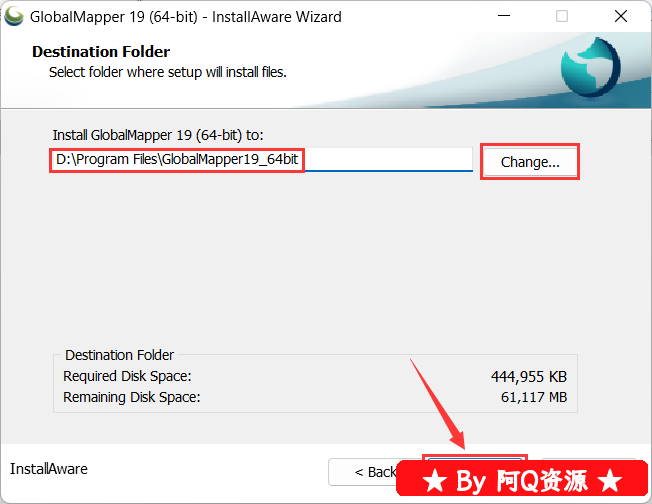The height and width of the screenshot is (504, 652).
Task: Select the 61,117 MB remaining space value
Action: click(533, 398)
